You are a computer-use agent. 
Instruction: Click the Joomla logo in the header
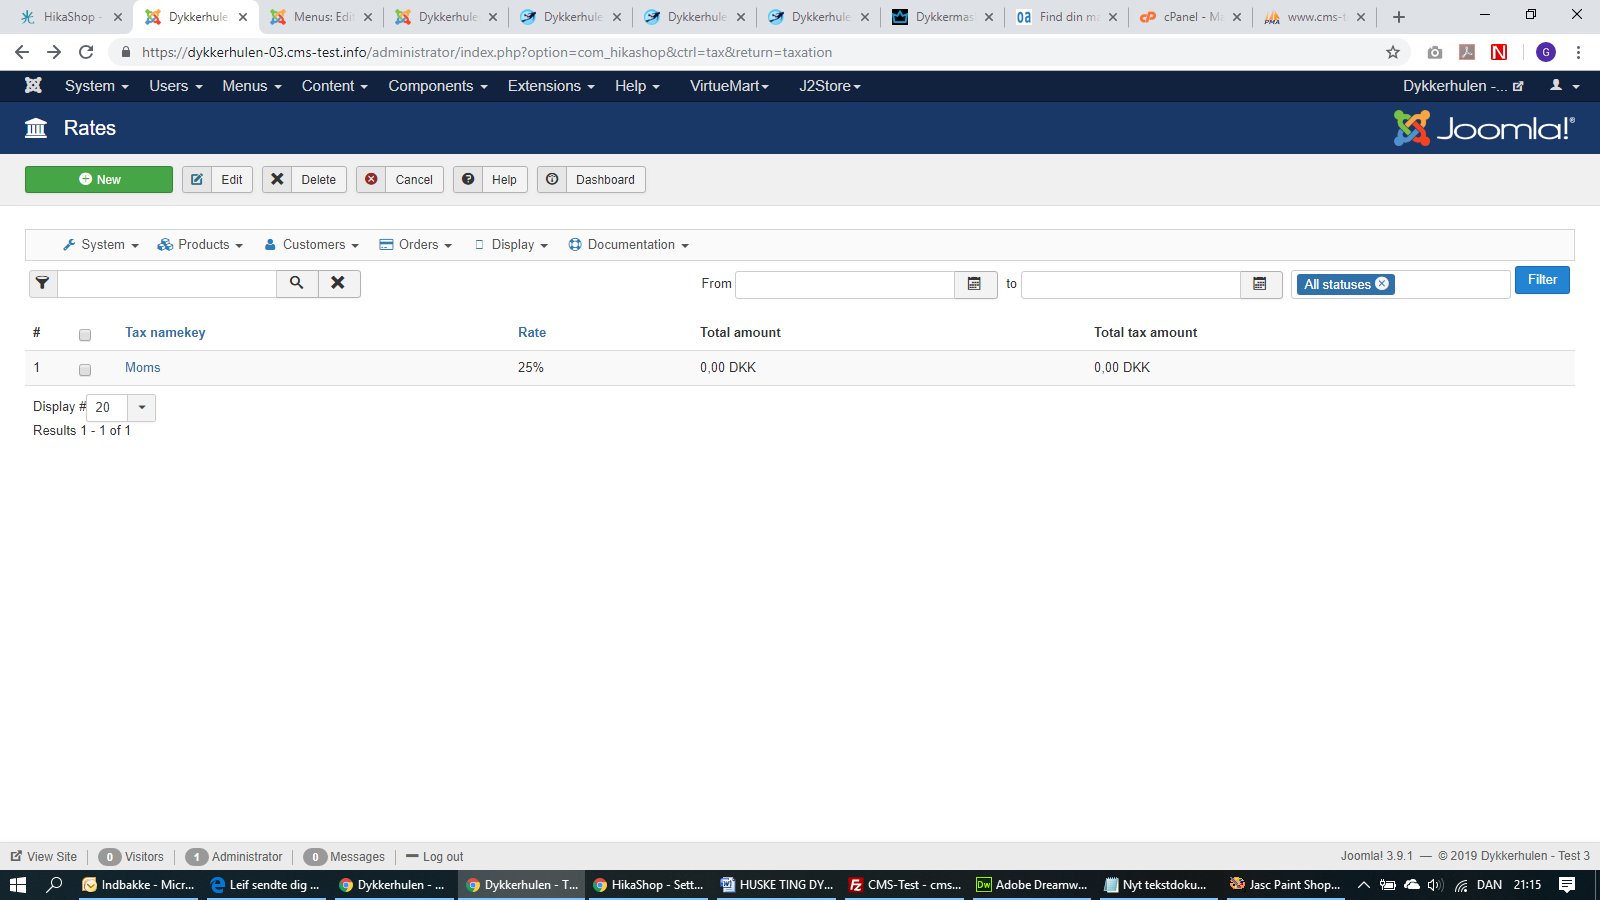pos(1484,128)
